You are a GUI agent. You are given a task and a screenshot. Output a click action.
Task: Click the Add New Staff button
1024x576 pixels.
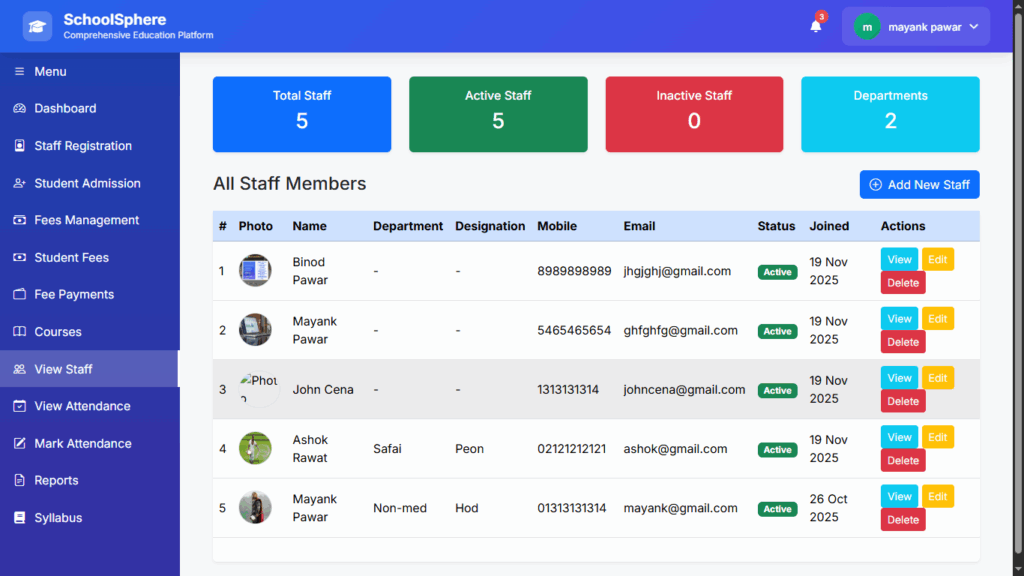coord(919,185)
